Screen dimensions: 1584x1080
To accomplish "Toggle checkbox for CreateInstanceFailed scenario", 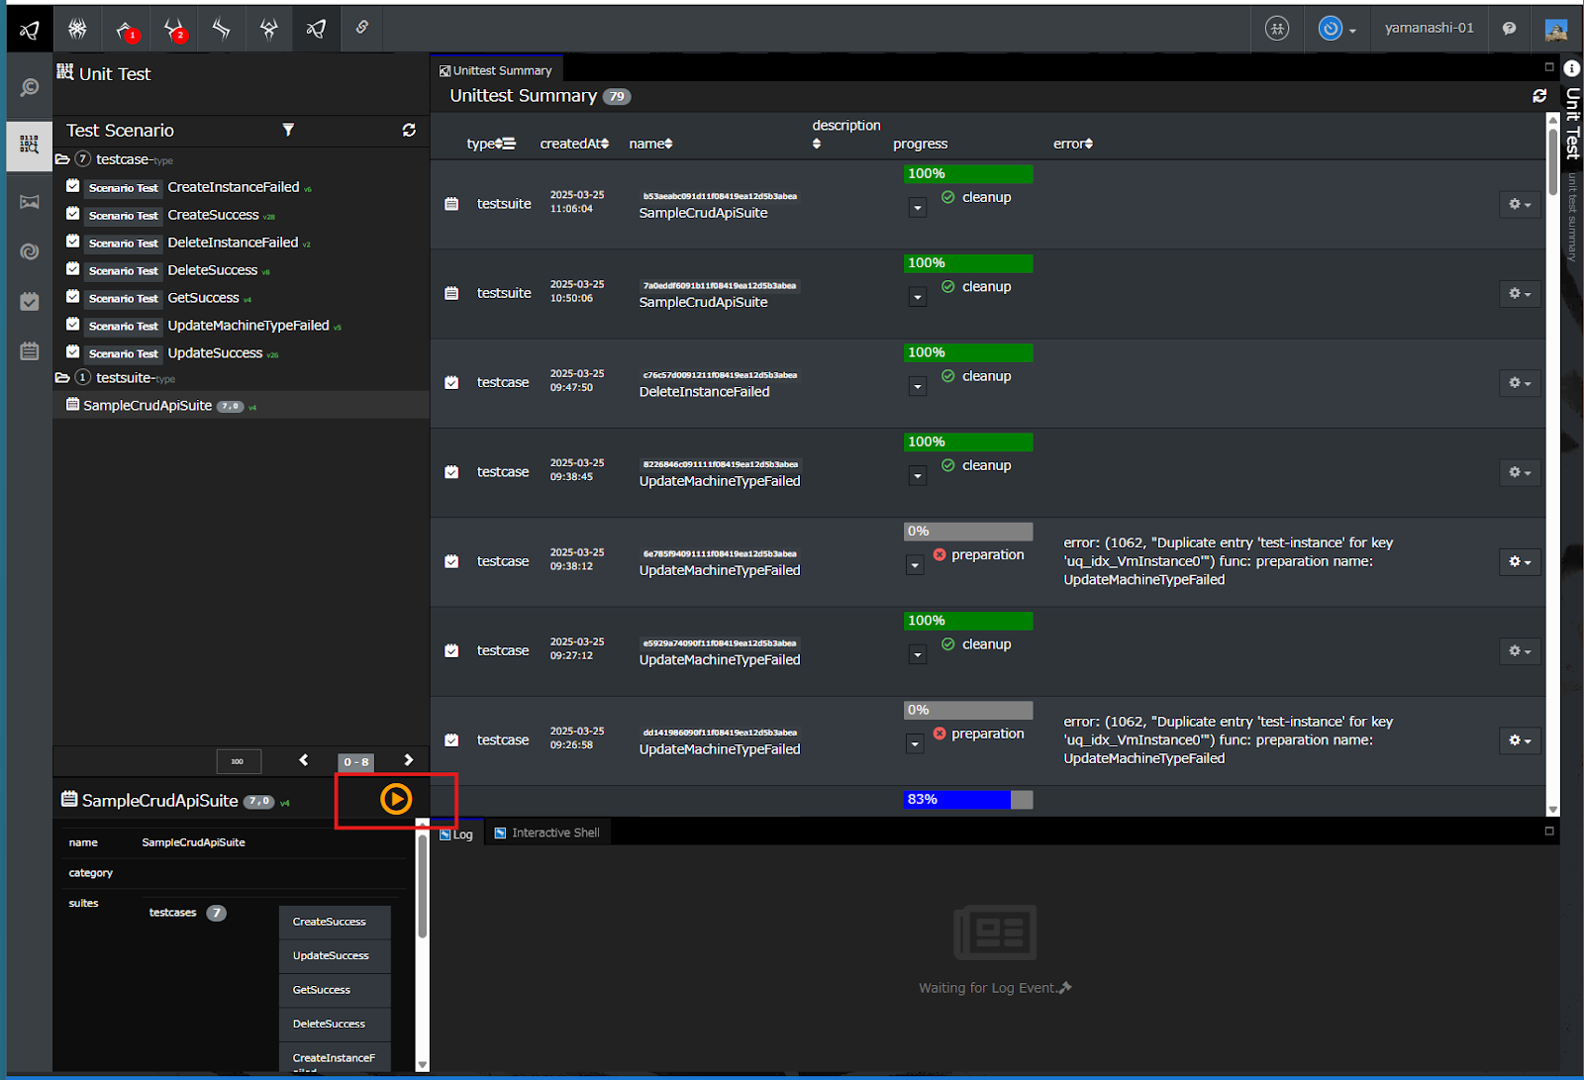I will click(73, 186).
